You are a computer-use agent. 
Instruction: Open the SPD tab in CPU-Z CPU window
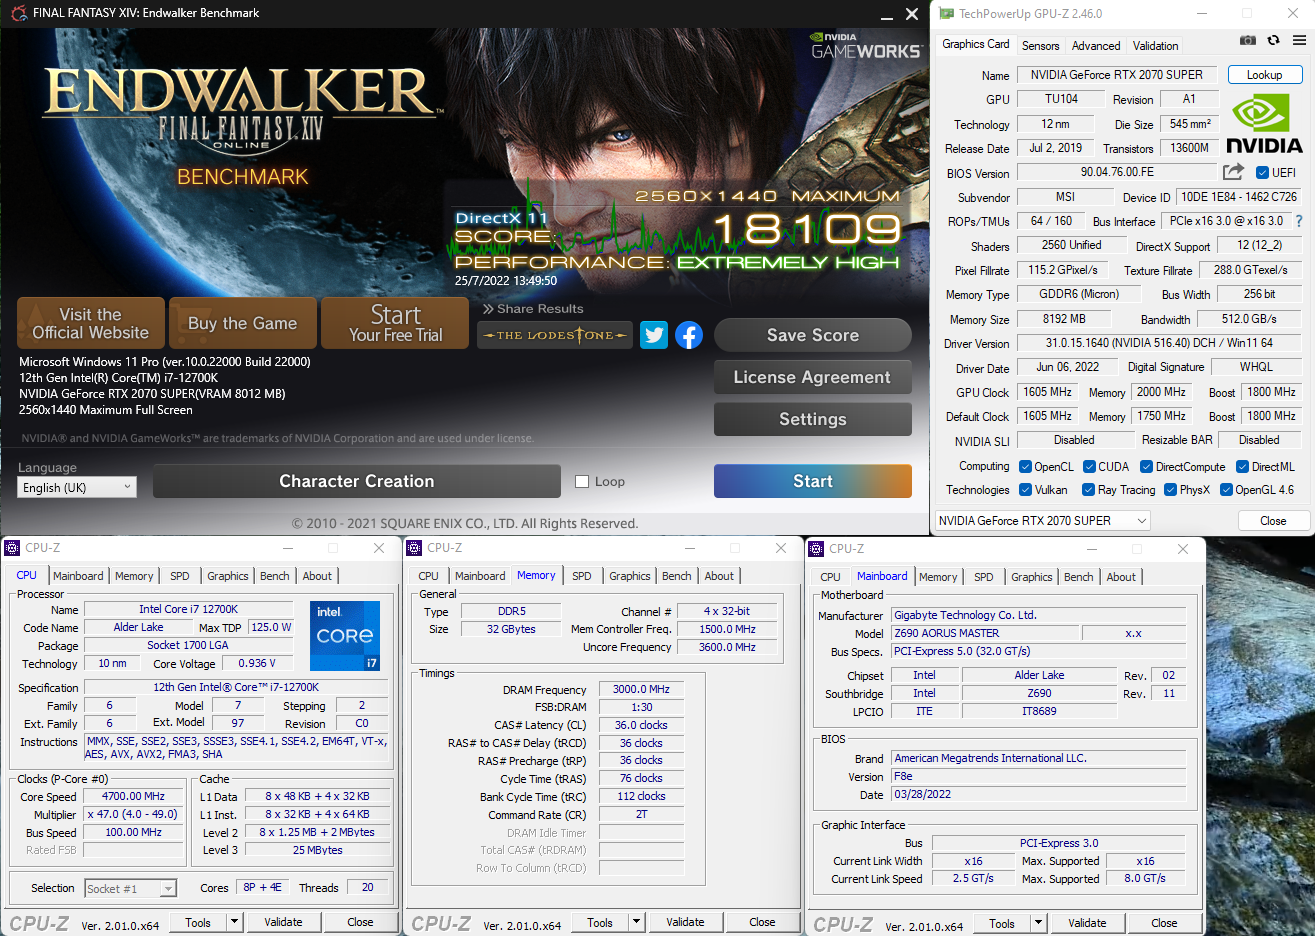tap(180, 576)
